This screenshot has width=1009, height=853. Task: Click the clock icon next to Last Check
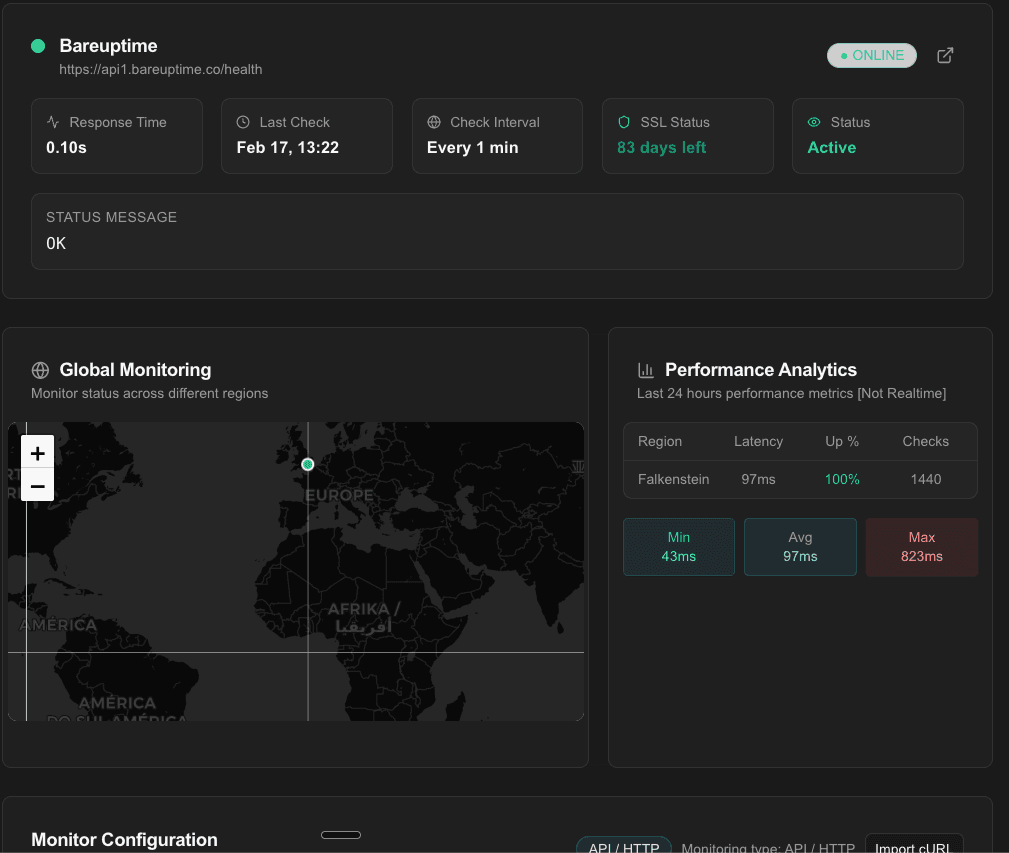242,121
